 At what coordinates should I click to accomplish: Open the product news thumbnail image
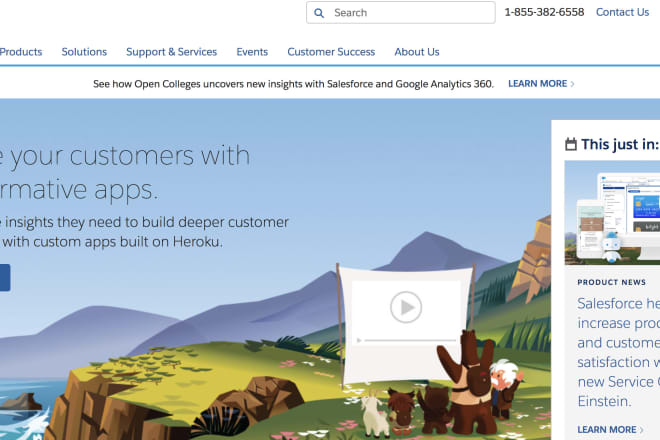pos(612,213)
